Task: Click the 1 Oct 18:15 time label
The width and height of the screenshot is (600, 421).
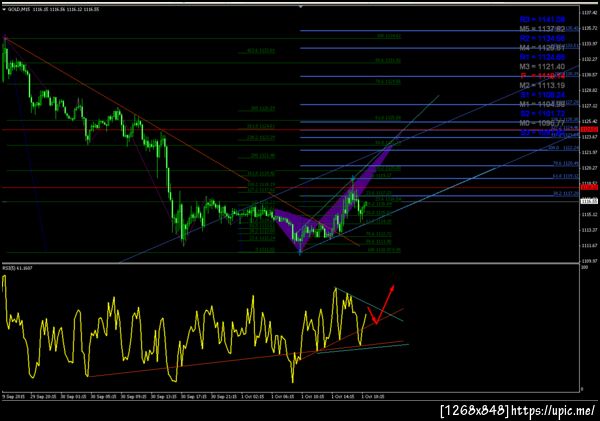Action: coord(373,397)
